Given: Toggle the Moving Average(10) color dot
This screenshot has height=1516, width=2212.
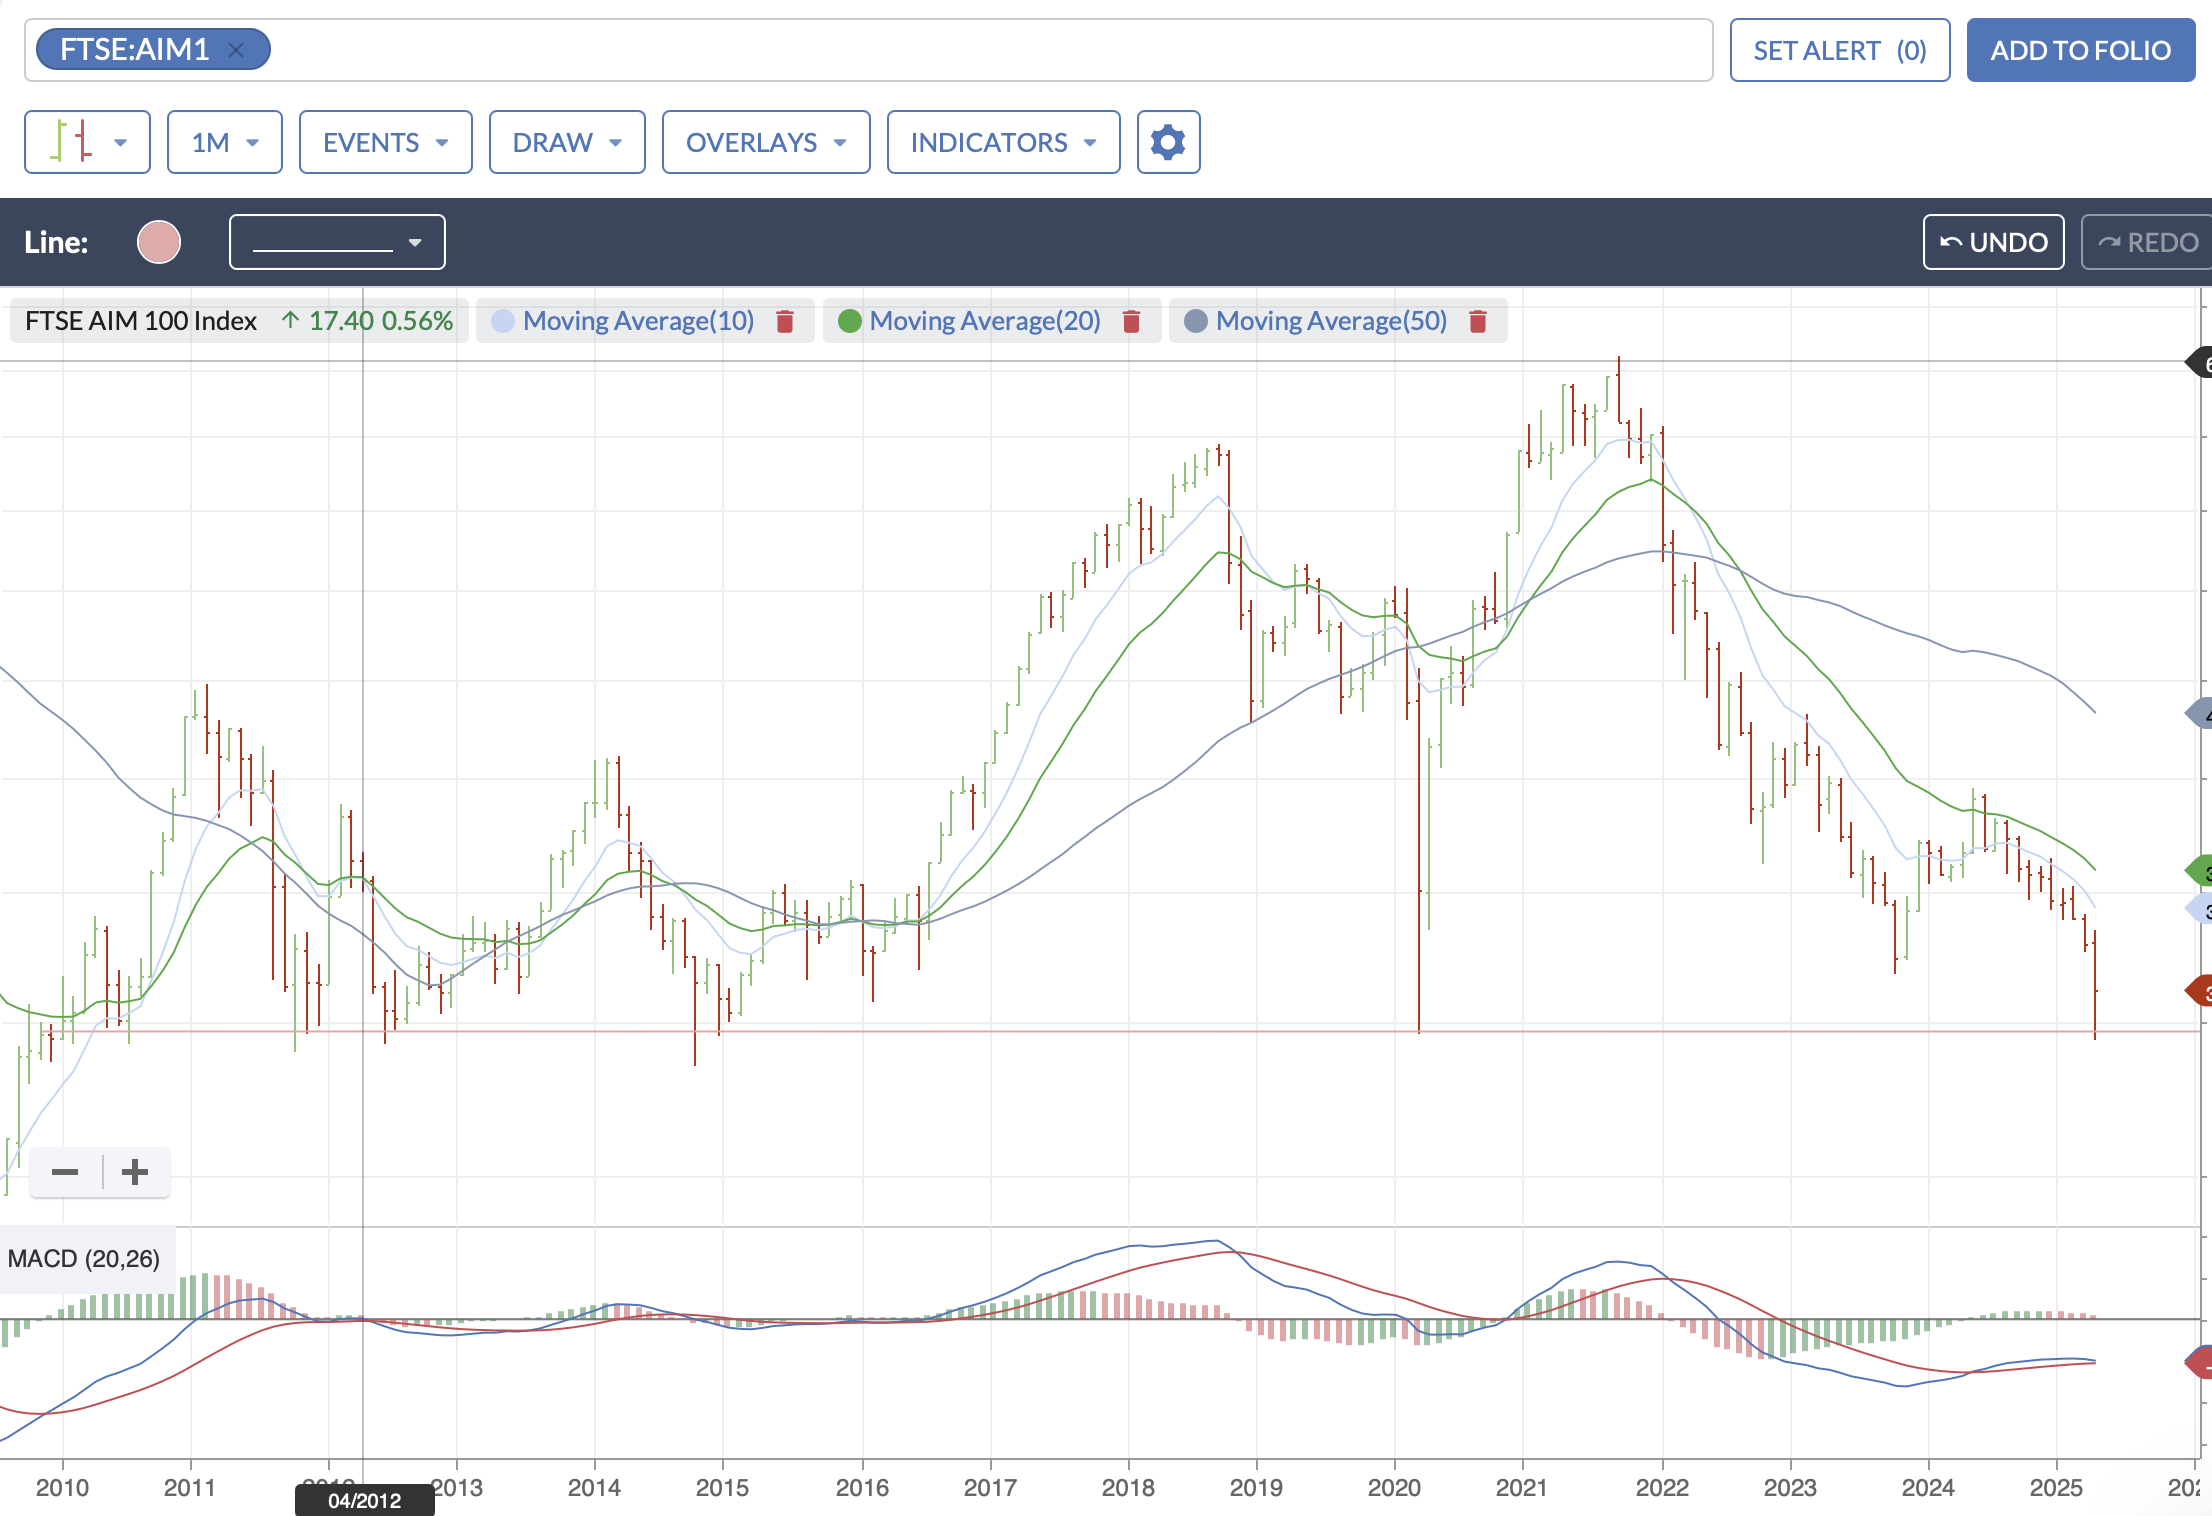Looking at the screenshot, I should tap(503, 321).
